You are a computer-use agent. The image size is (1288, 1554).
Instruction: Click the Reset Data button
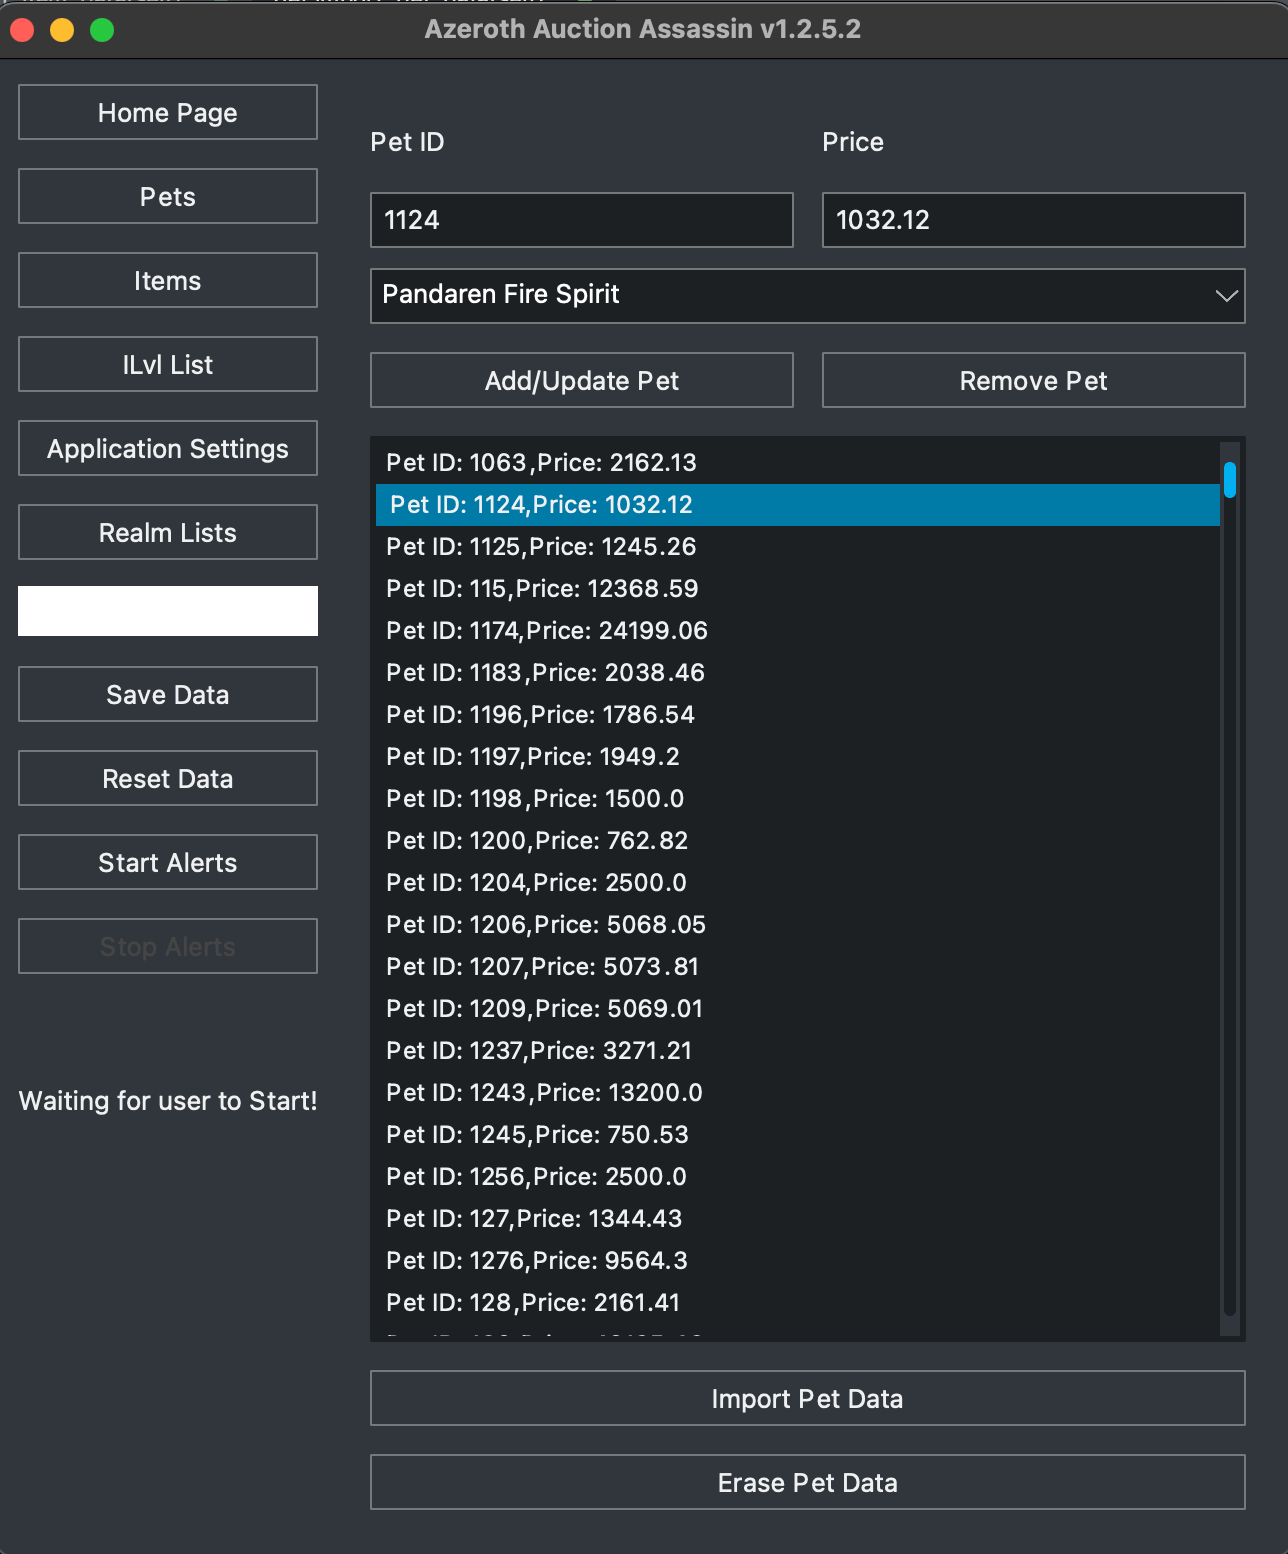pyautogui.click(x=168, y=778)
